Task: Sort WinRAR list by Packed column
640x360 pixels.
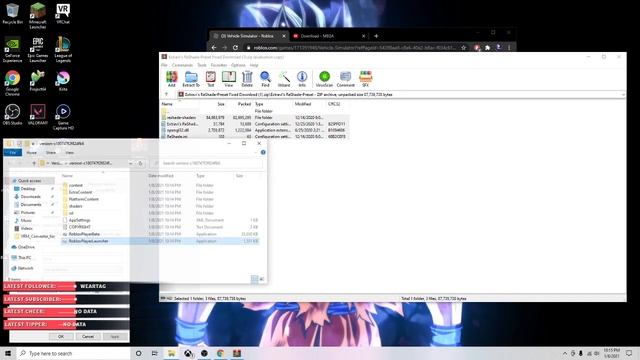Action: 244,104
